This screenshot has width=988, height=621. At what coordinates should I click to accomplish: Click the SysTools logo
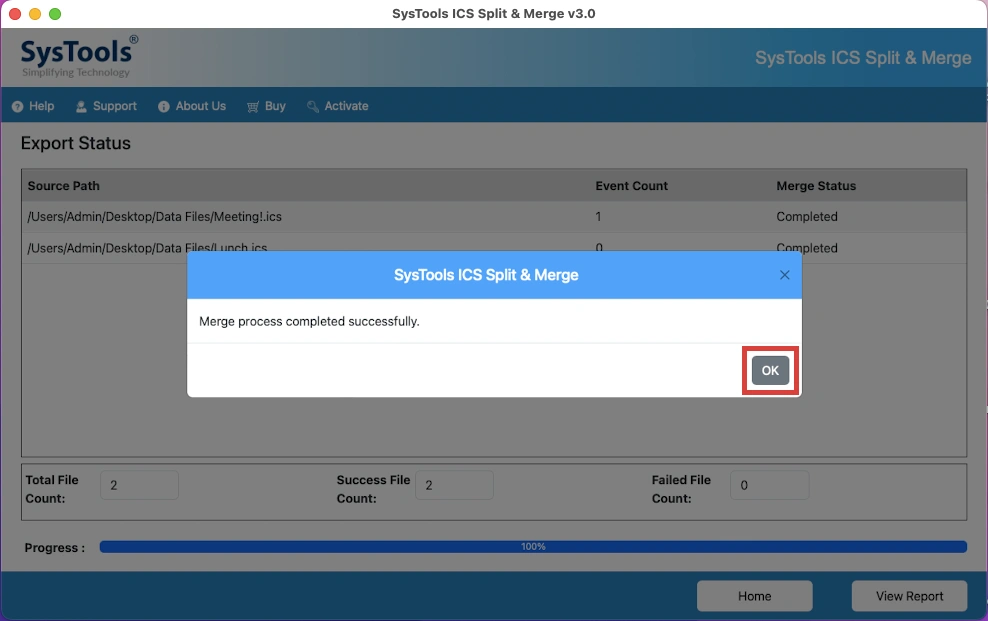[x=79, y=56]
